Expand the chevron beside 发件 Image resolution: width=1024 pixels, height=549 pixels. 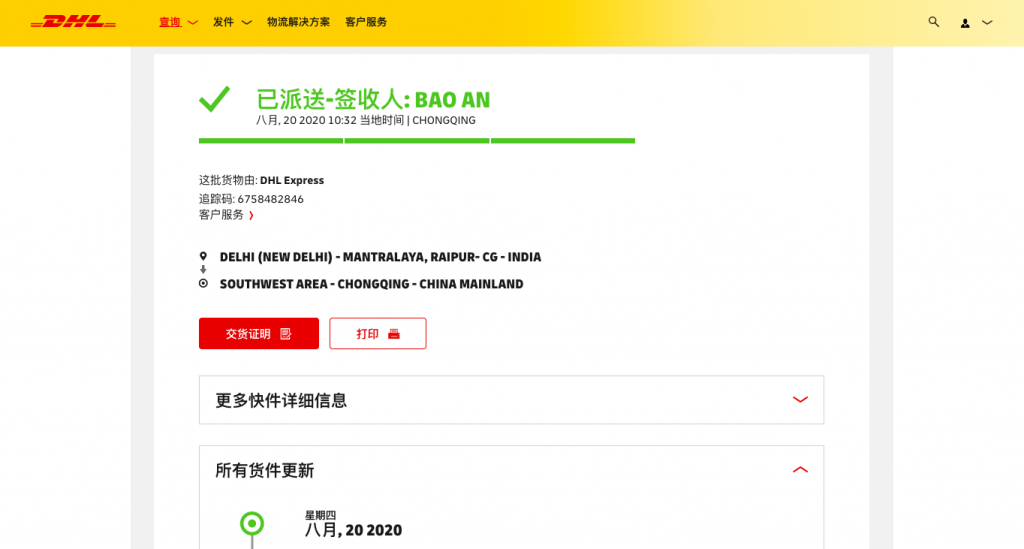[247, 23]
